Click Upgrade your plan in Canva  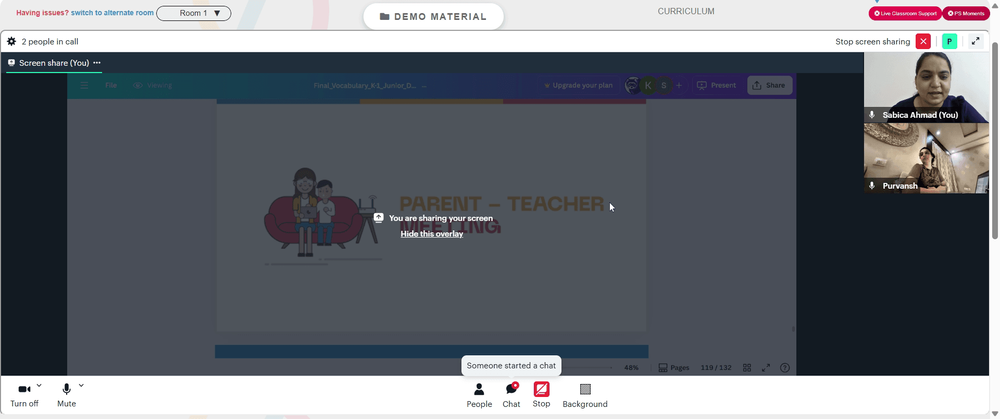pos(578,85)
